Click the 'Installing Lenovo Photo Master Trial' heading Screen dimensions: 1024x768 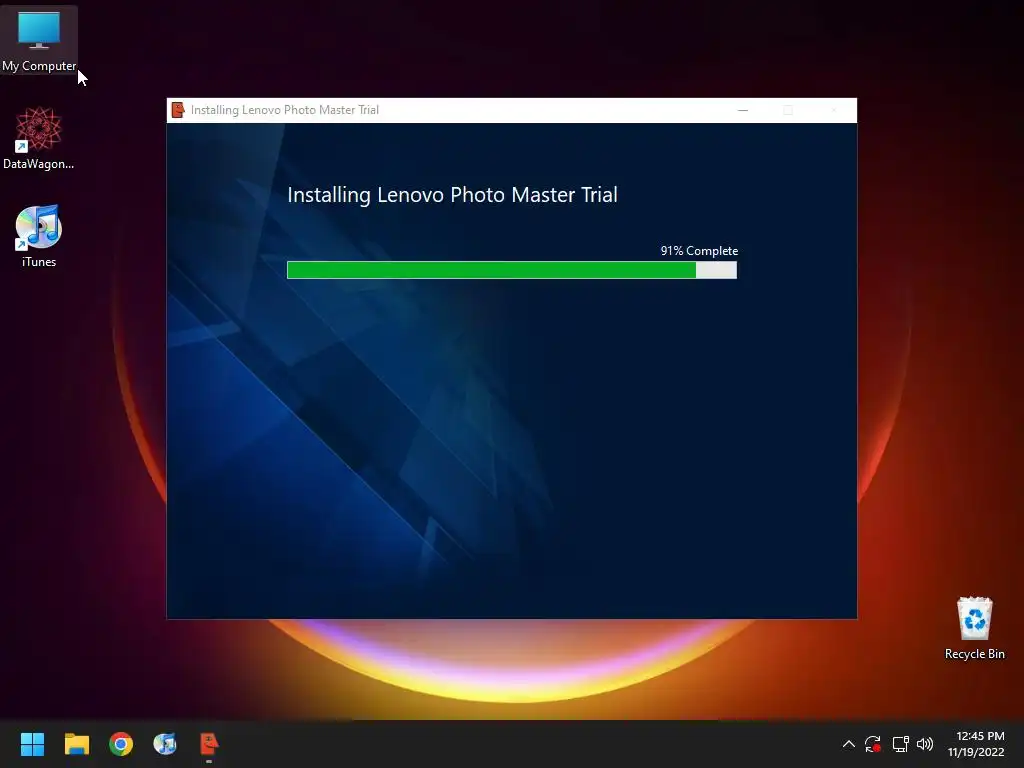(x=453, y=195)
